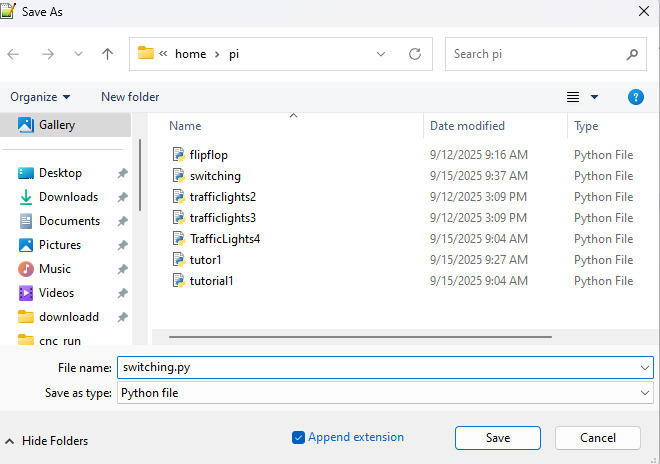
Task: Select the flipflop Python file
Action: pos(209,155)
